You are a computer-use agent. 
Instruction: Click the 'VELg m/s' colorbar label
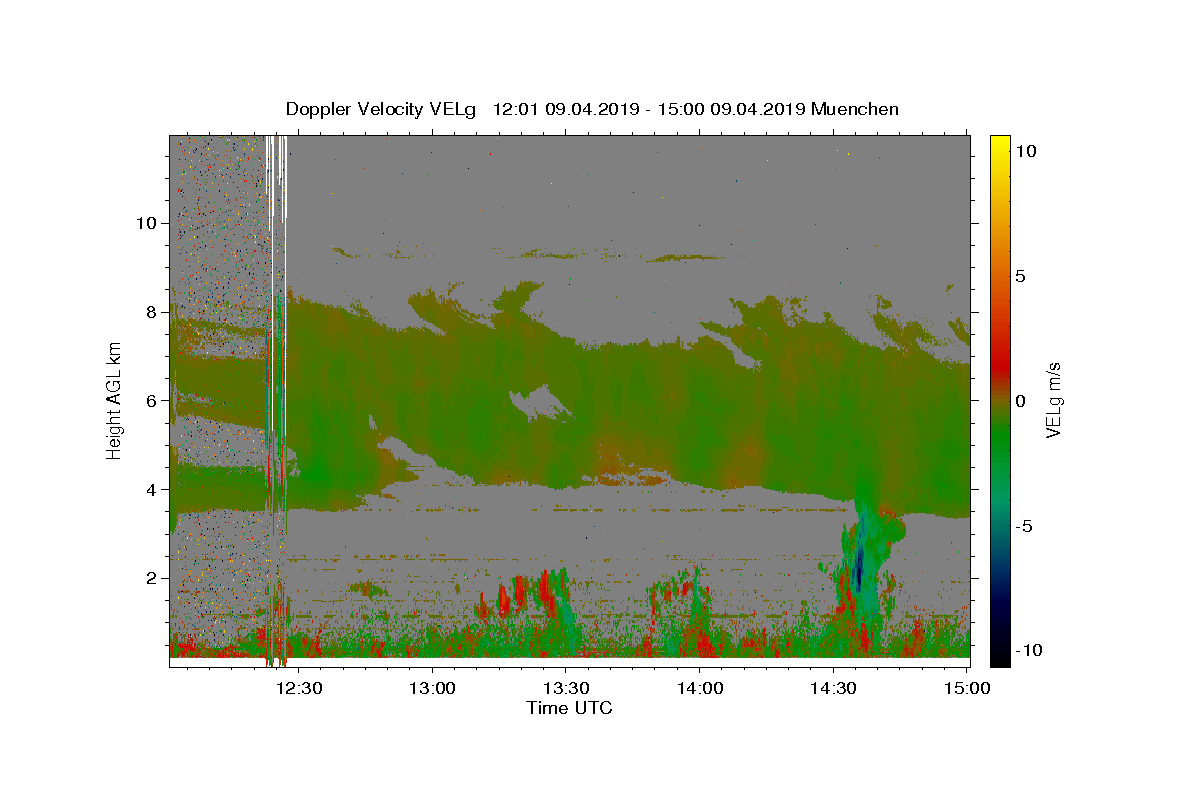point(1053,400)
